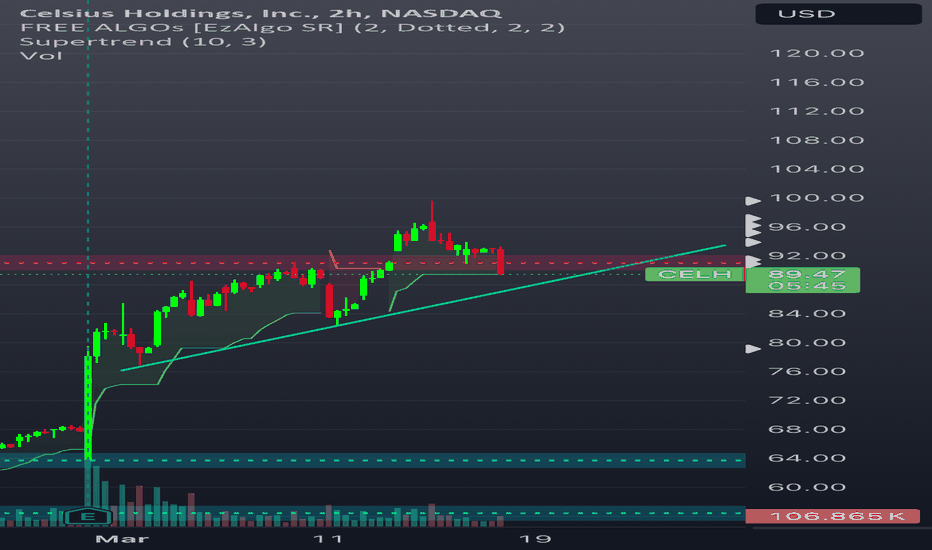Click the arrow marker beside 80.00
The width and height of the screenshot is (932, 550).
pyautogui.click(x=753, y=348)
